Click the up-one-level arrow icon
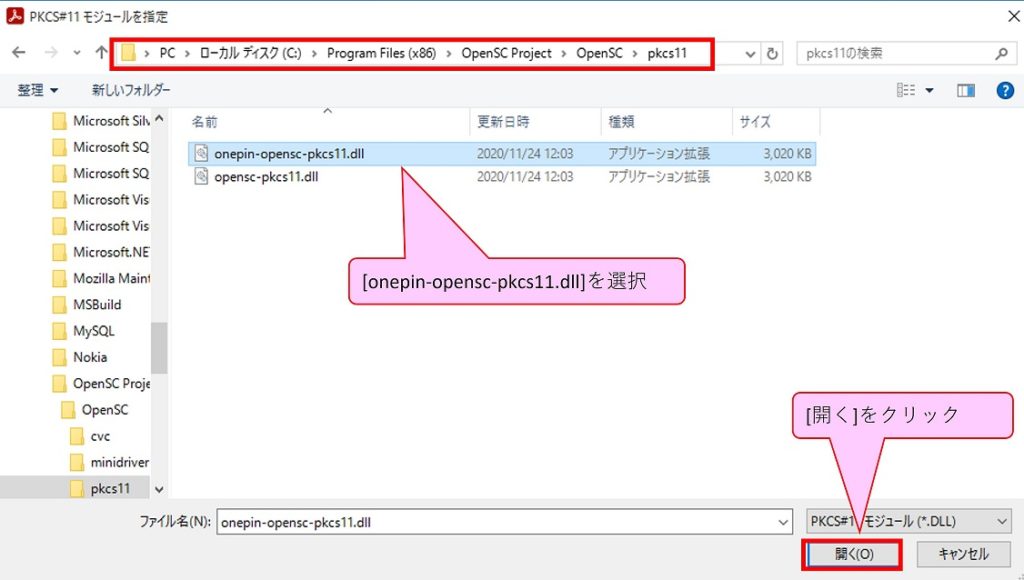 pos(101,53)
